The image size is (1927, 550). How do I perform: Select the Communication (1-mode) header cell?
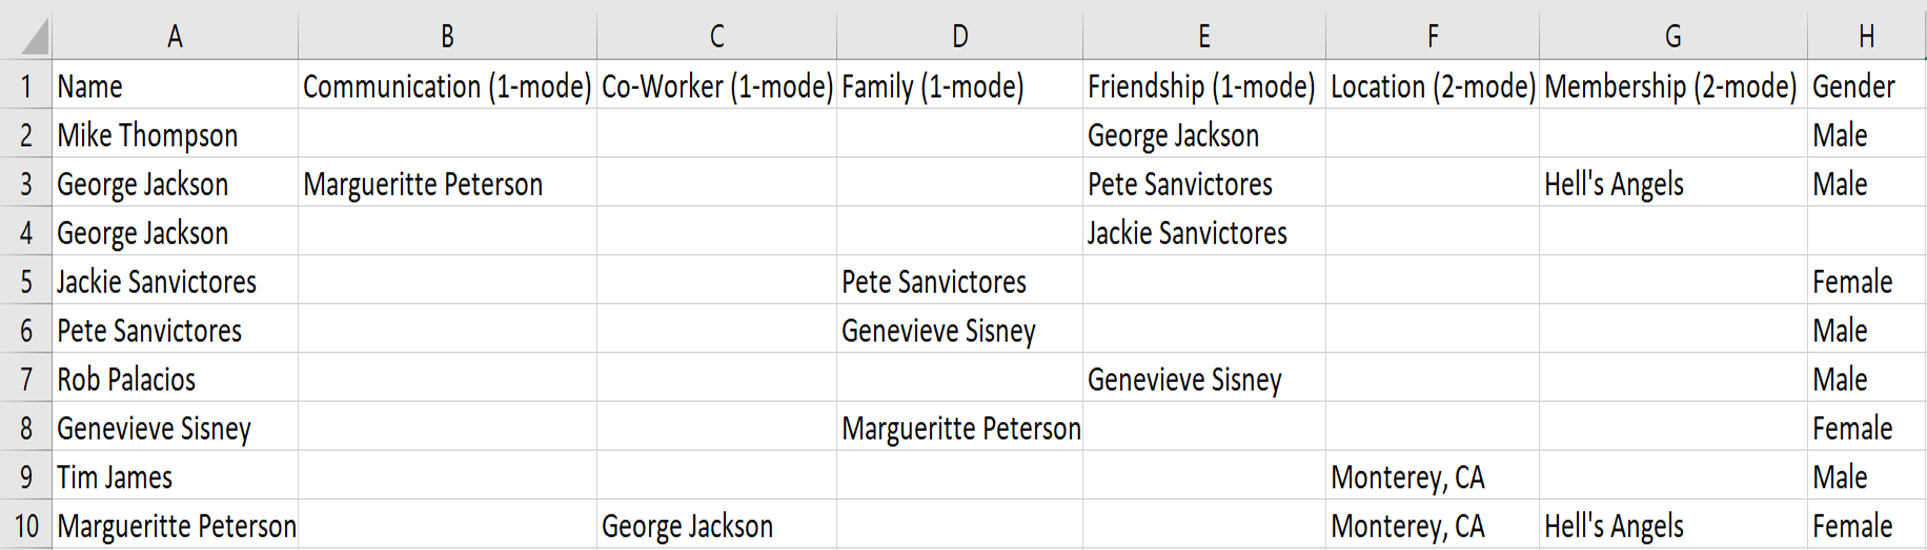[x=447, y=87]
